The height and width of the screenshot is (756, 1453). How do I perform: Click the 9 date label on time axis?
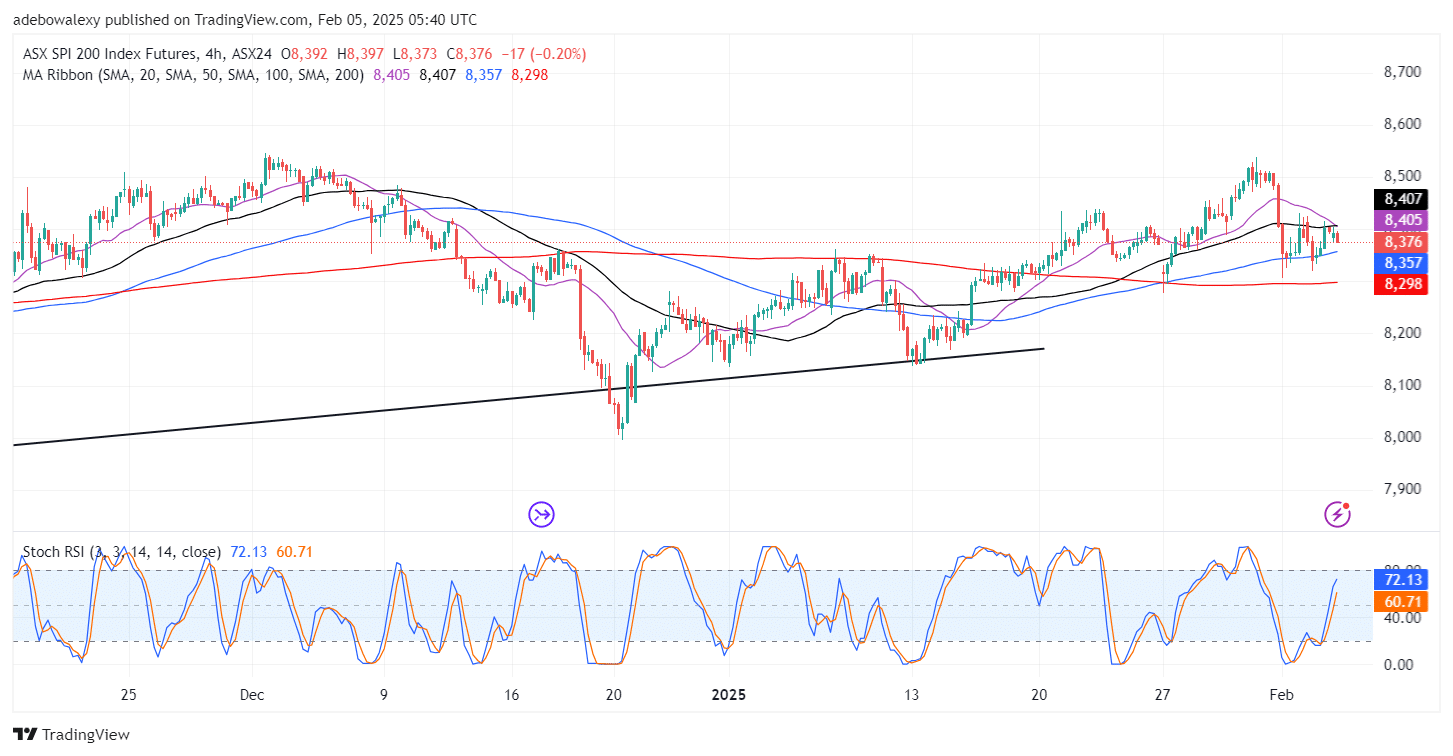385,695
